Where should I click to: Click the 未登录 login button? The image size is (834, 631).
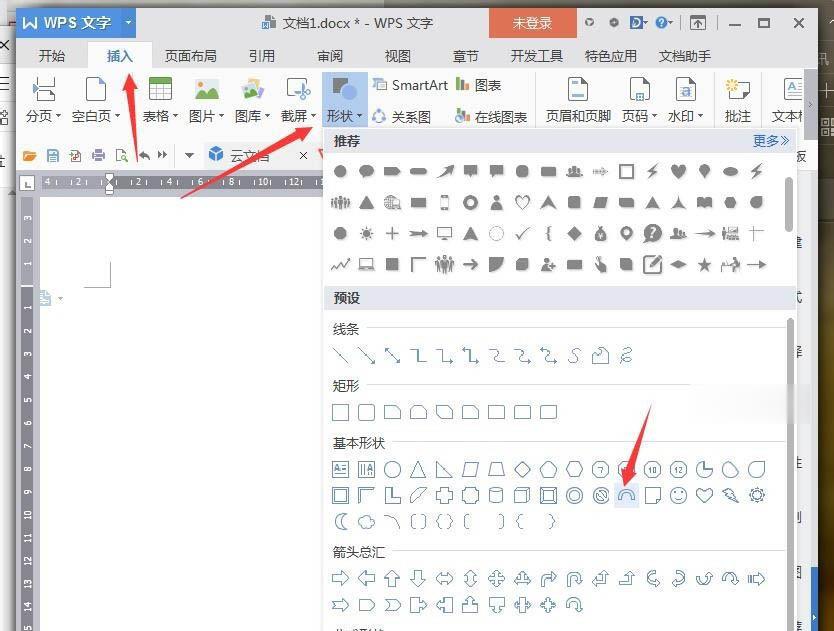(532, 22)
